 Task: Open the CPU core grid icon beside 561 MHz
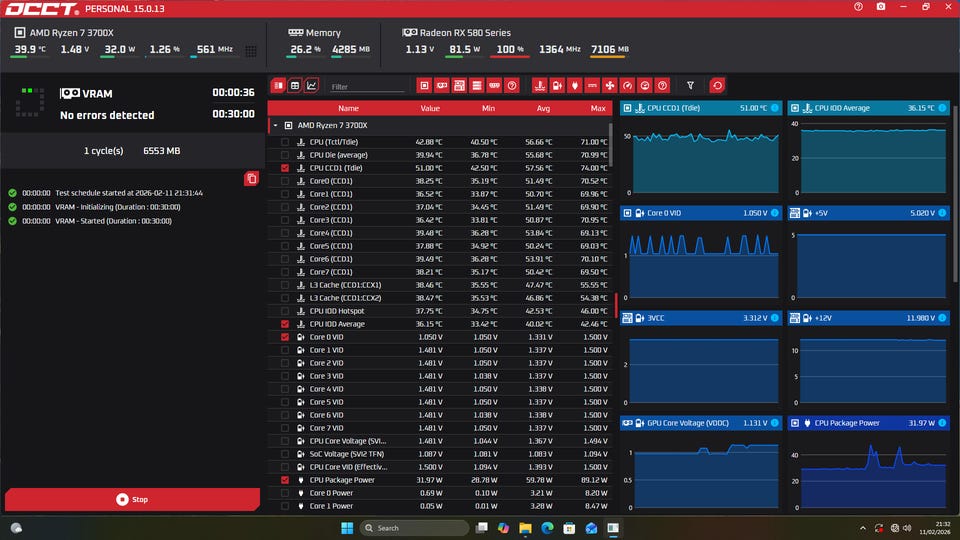pyautogui.click(x=251, y=51)
